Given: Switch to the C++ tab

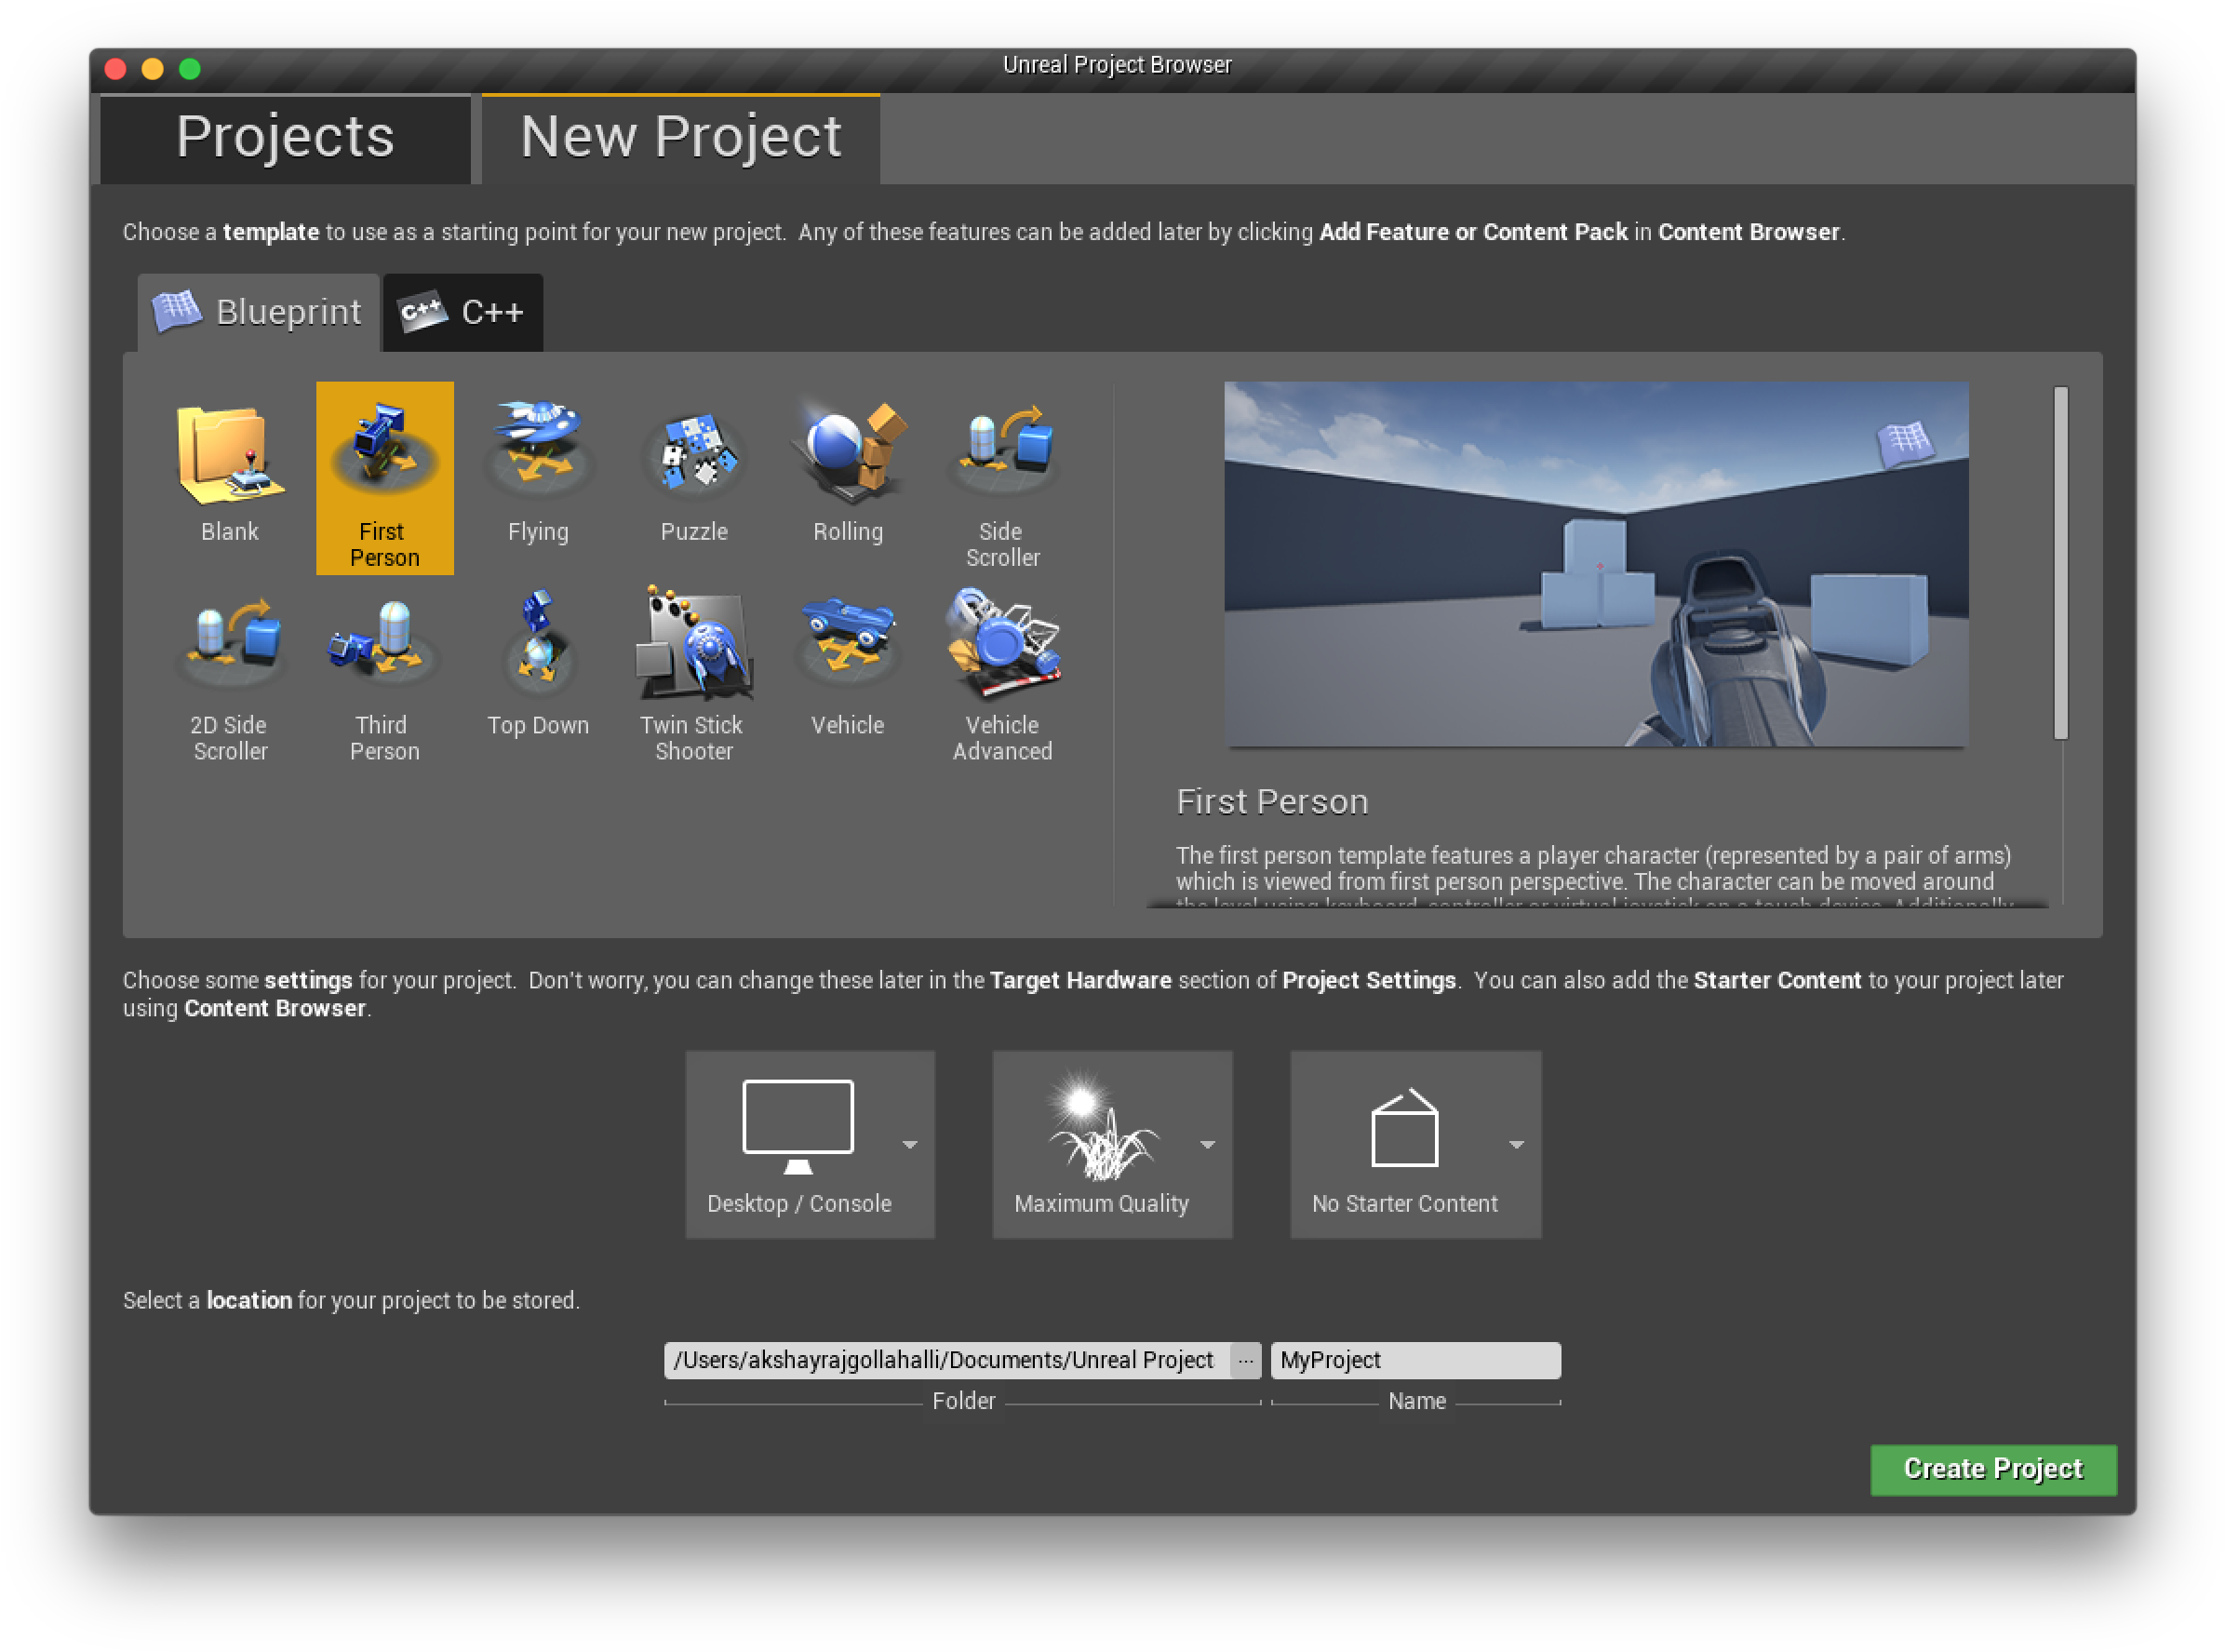Looking at the screenshot, I should (462, 312).
